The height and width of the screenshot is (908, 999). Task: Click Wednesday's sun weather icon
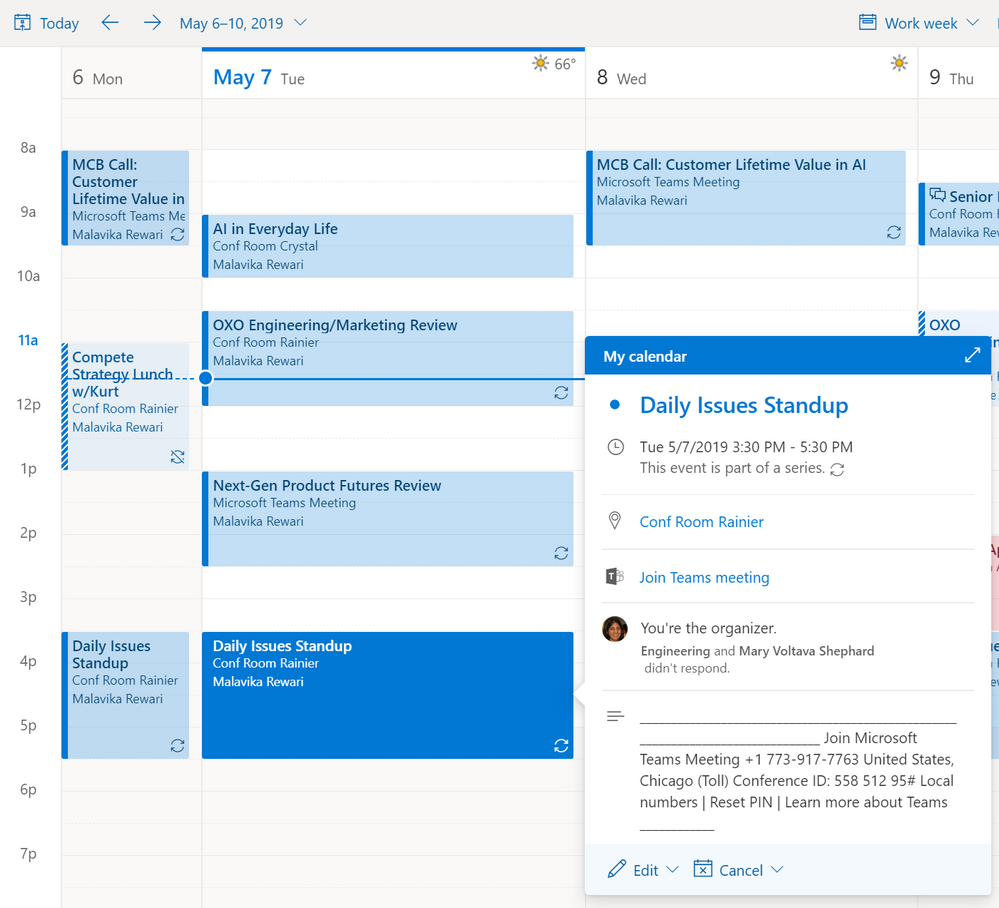tap(899, 63)
